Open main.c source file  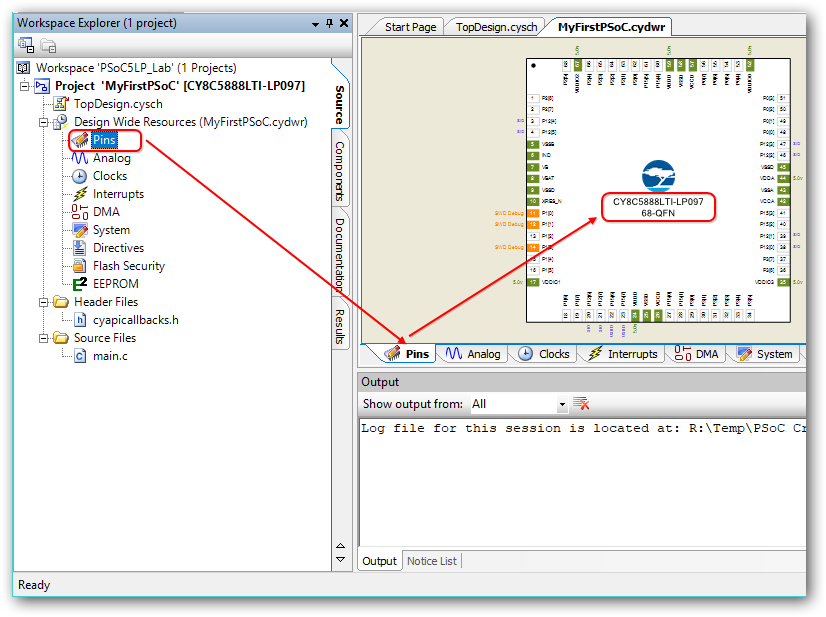click(110, 356)
